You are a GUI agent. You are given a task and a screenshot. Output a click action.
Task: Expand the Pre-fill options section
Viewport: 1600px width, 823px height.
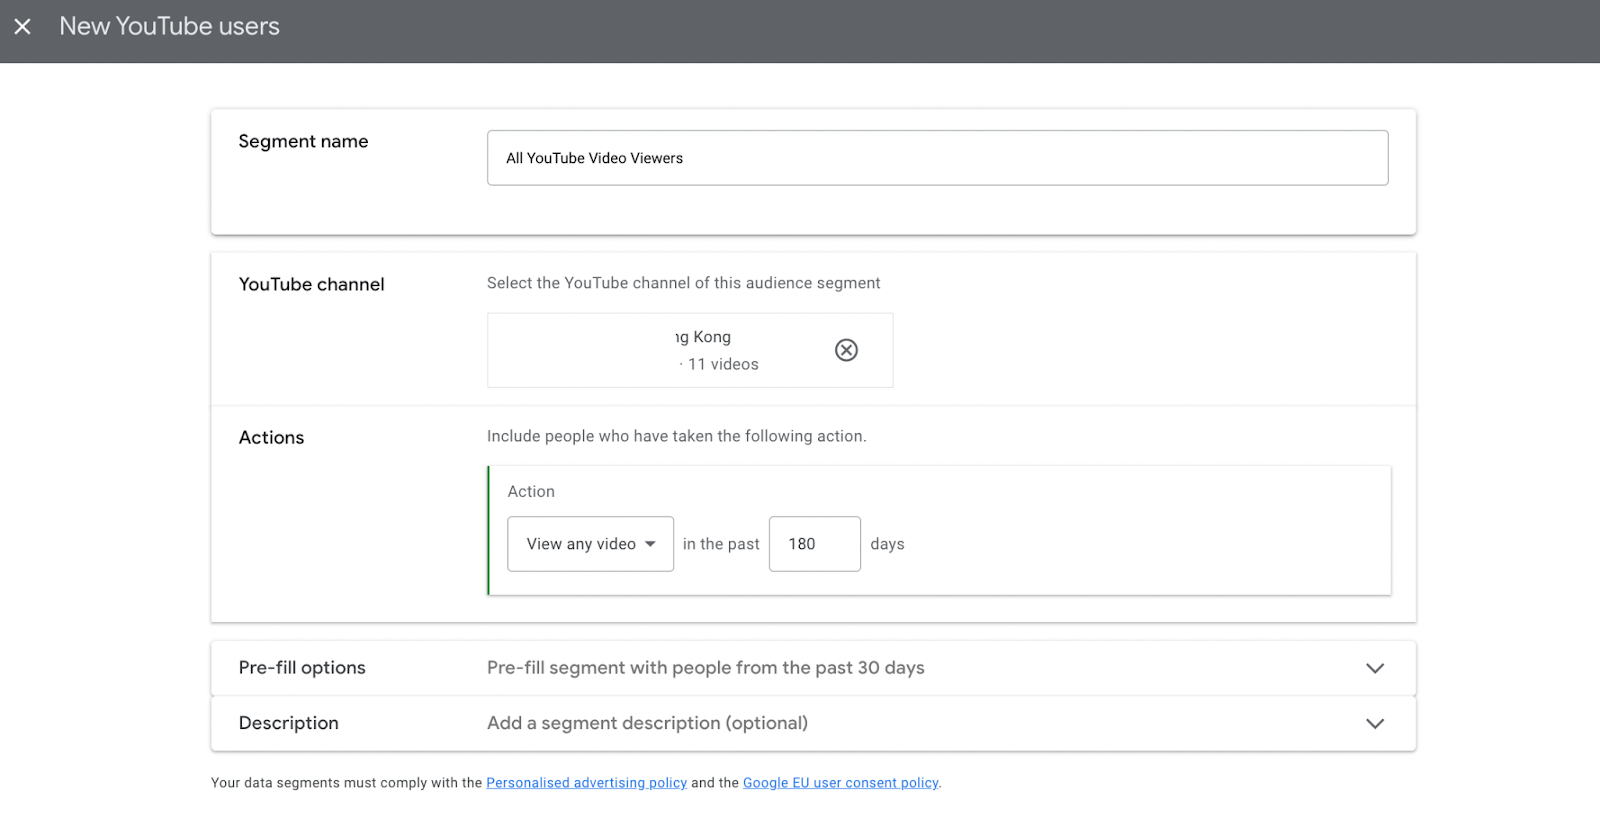[x=1375, y=668]
